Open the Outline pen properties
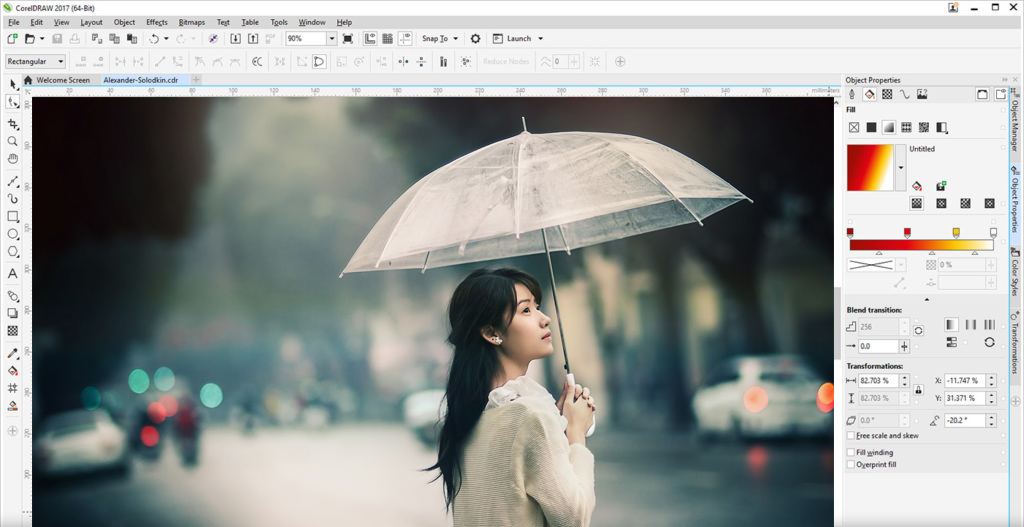 coord(852,94)
